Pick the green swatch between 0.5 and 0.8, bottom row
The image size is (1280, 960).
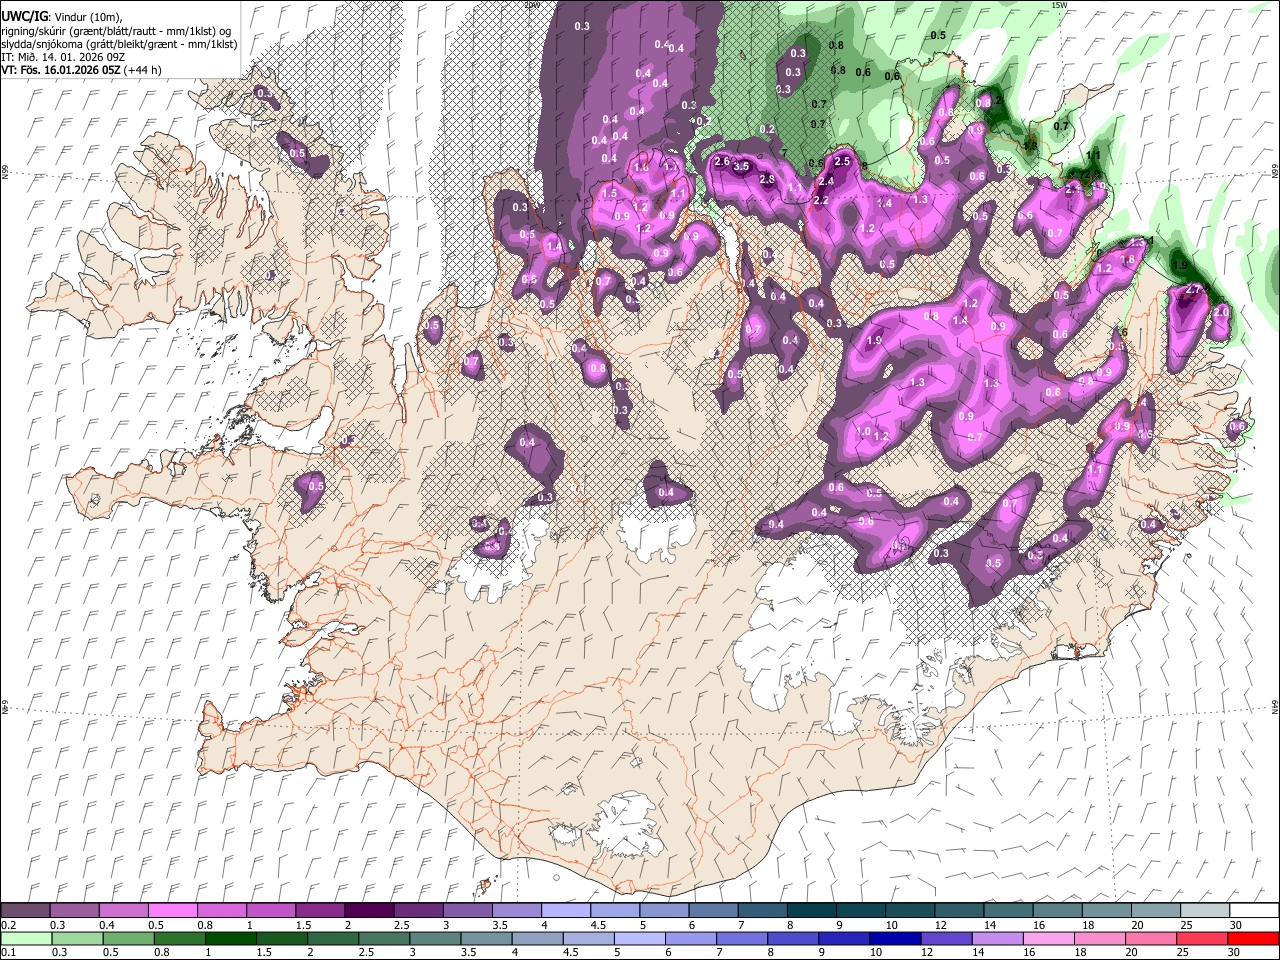click(x=129, y=939)
